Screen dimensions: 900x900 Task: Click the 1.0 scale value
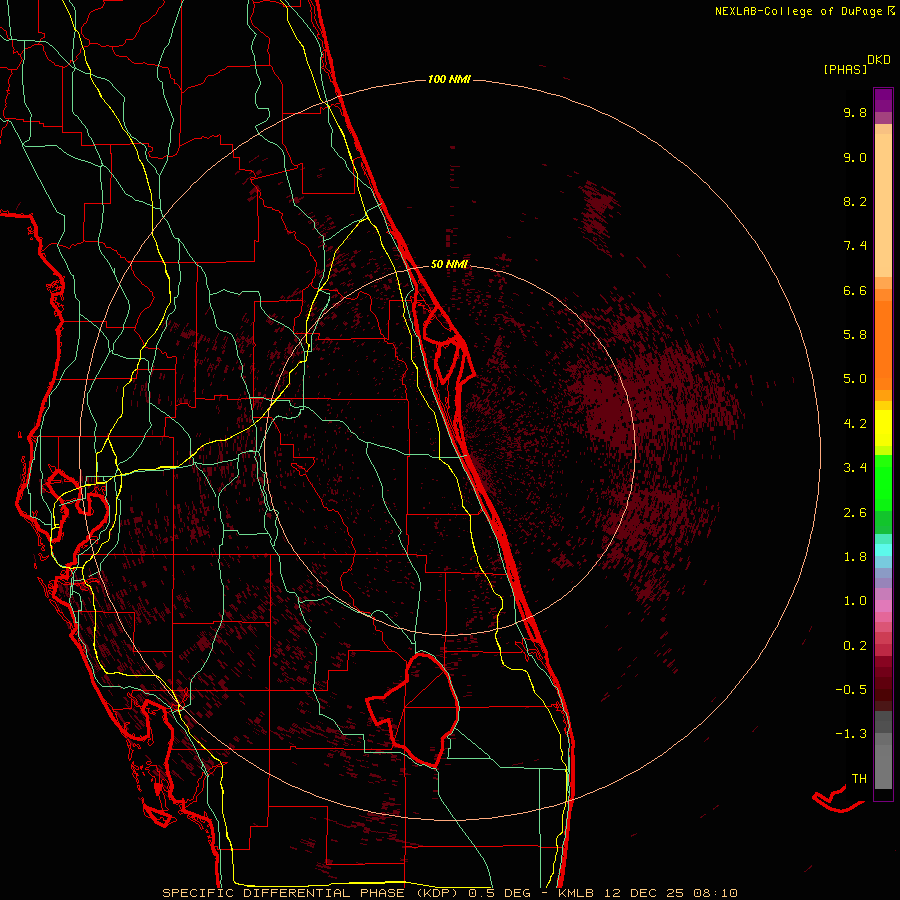pyautogui.click(x=855, y=601)
